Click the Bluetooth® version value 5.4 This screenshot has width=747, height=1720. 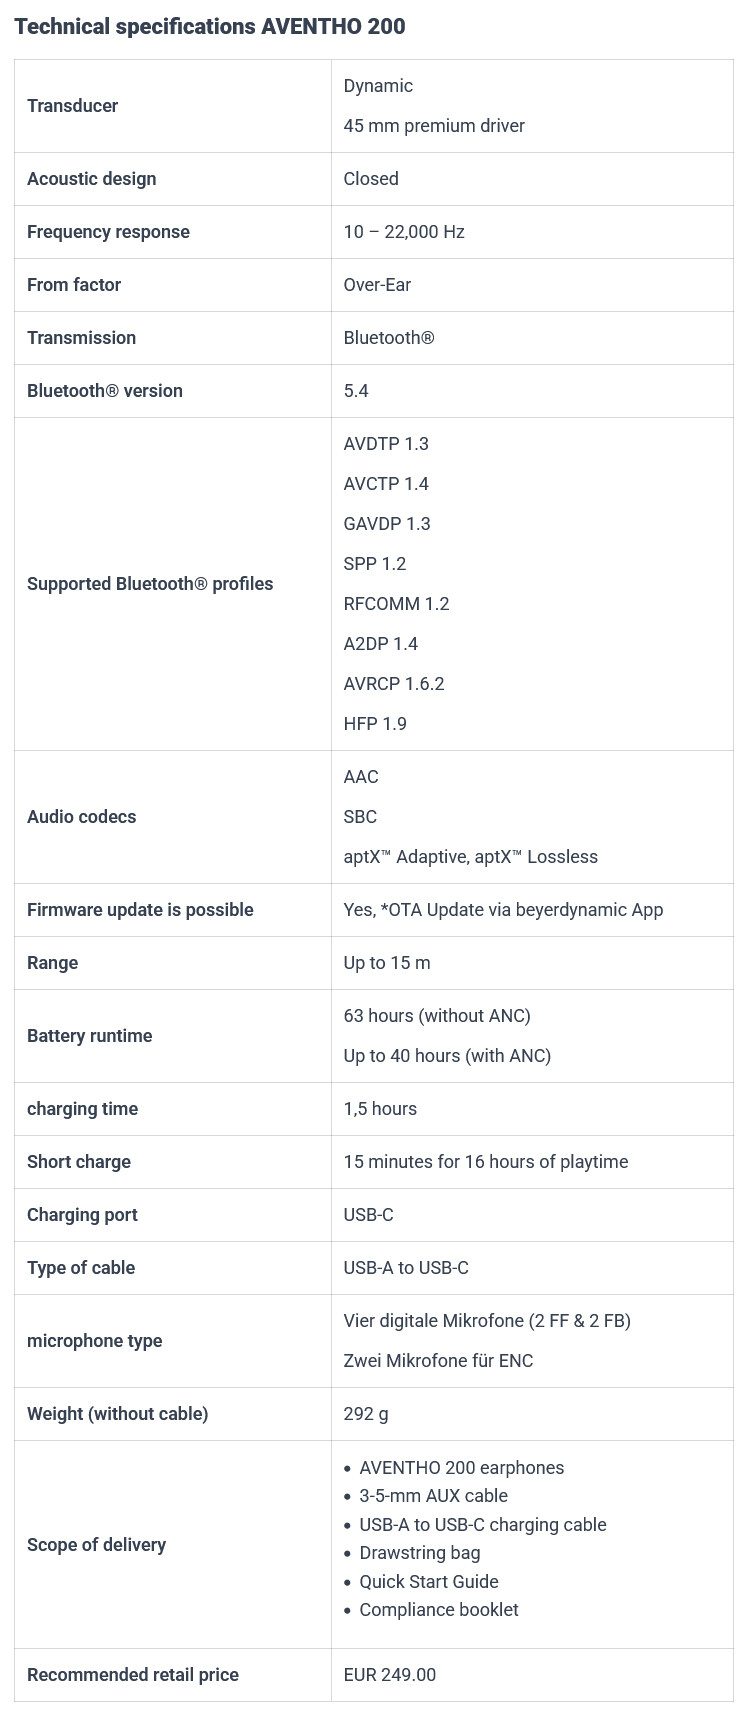coord(356,391)
